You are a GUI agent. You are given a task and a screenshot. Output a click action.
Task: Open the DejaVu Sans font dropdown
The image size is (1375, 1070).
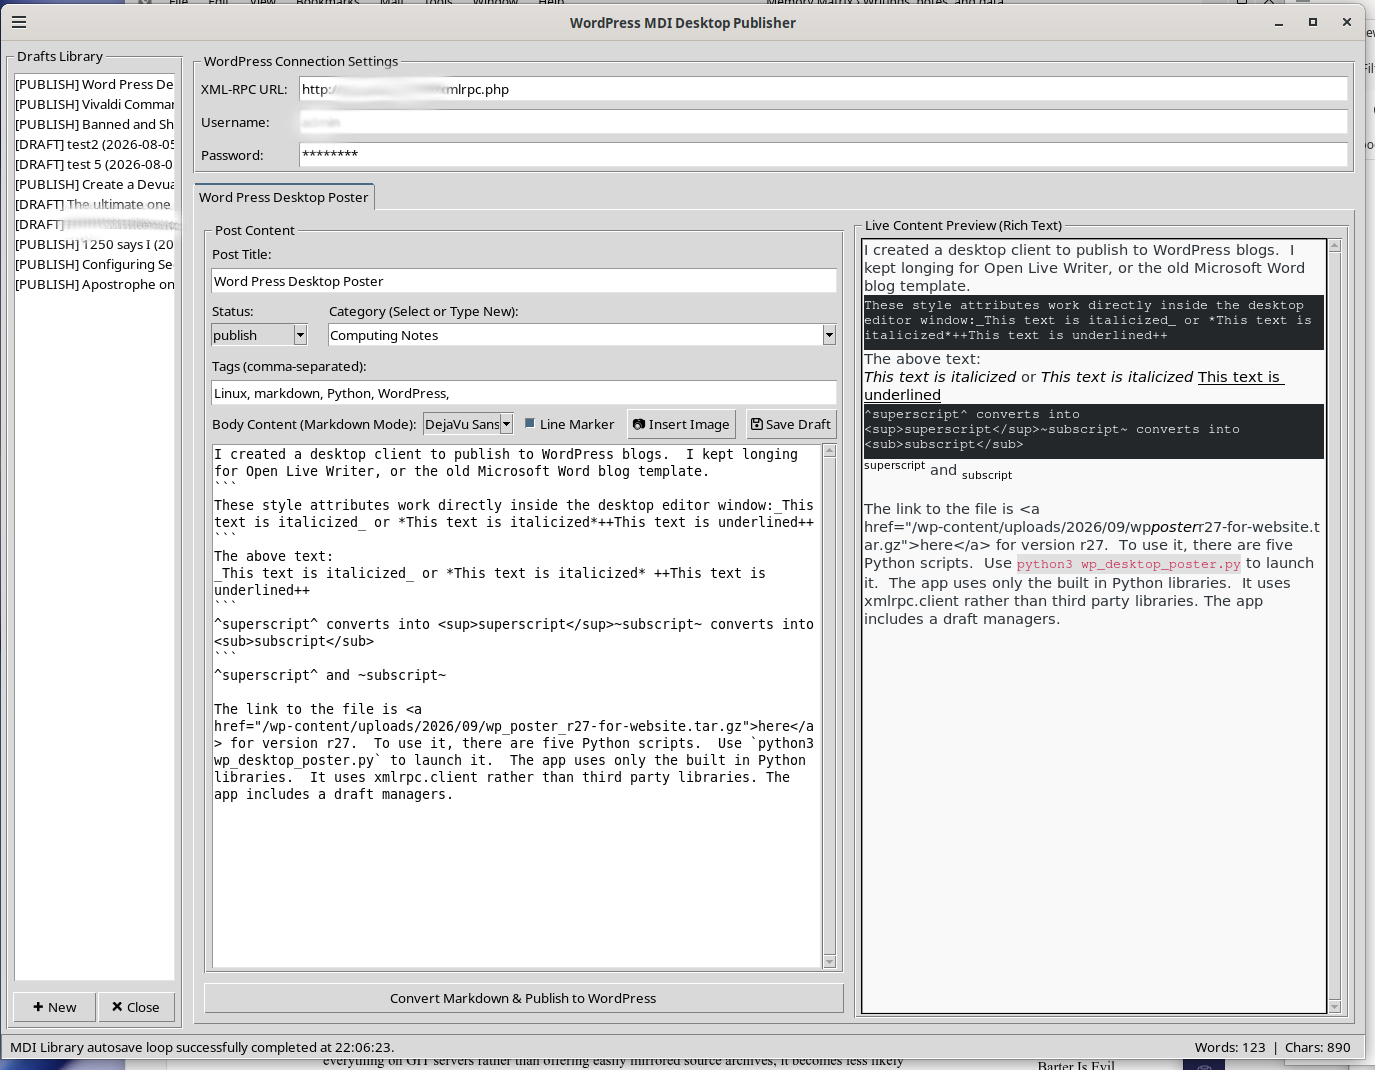pos(468,424)
